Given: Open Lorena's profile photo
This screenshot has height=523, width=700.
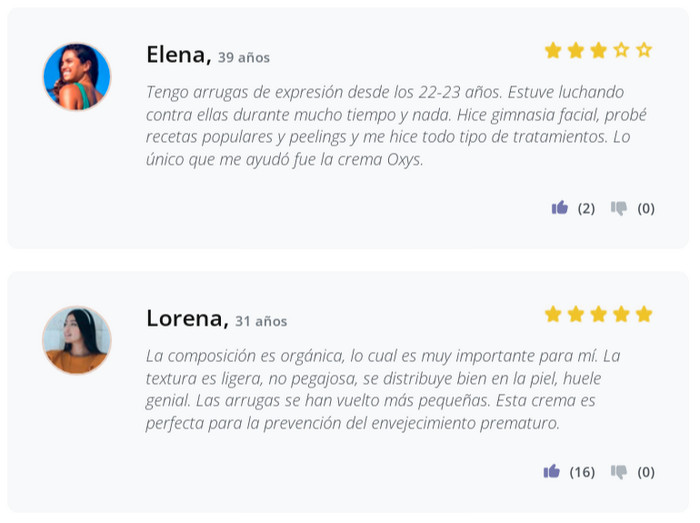Looking at the screenshot, I should point(76,340).
